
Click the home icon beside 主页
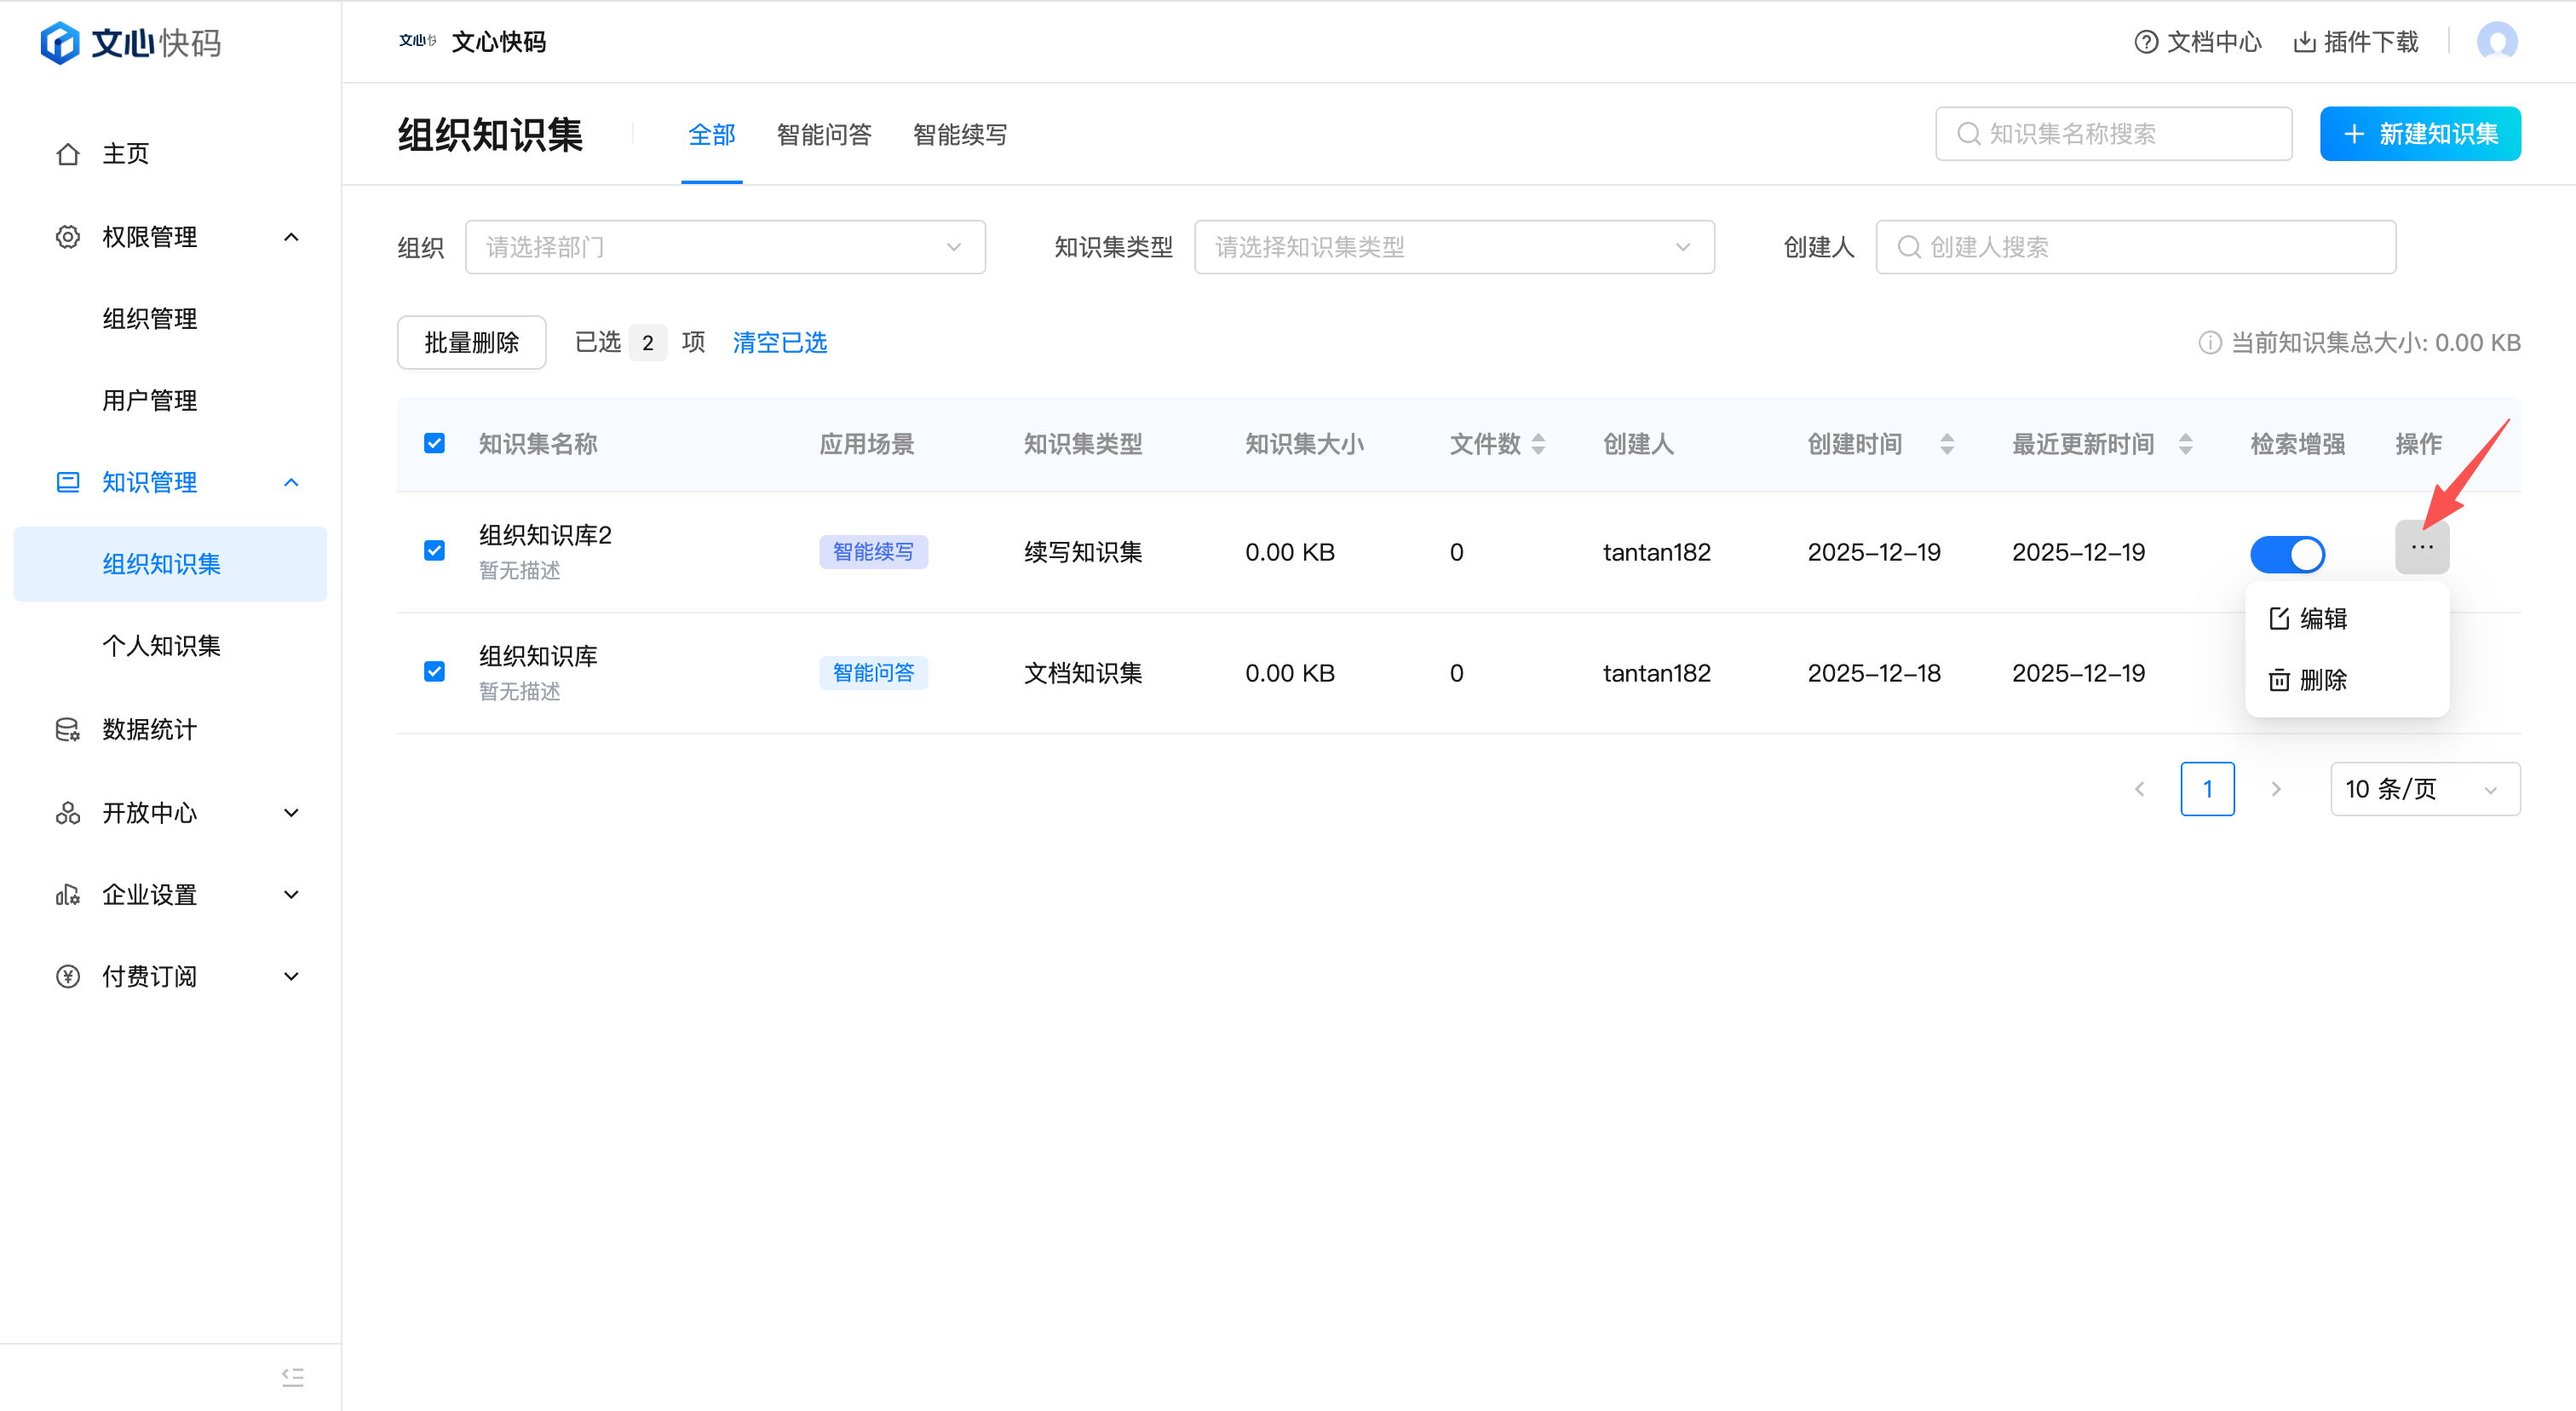68,154
